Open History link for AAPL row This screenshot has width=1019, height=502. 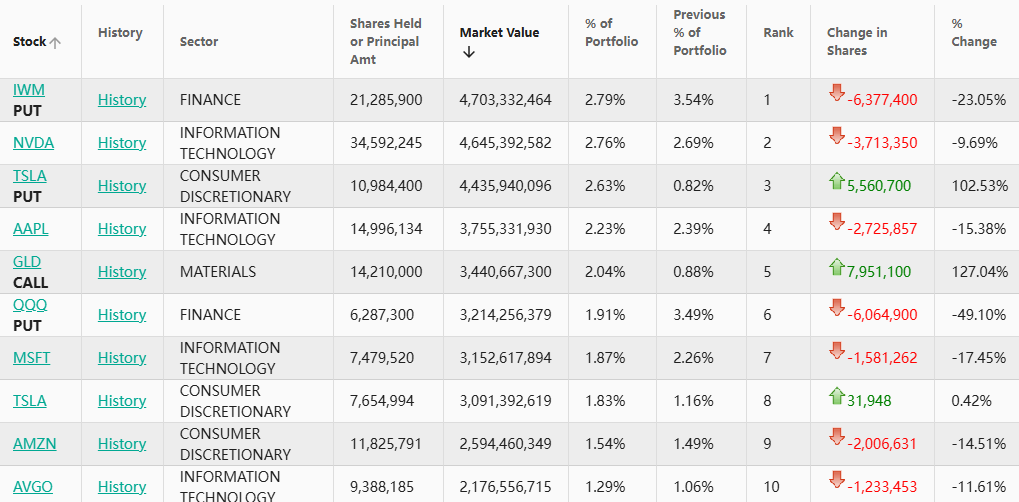click(122, 229)
